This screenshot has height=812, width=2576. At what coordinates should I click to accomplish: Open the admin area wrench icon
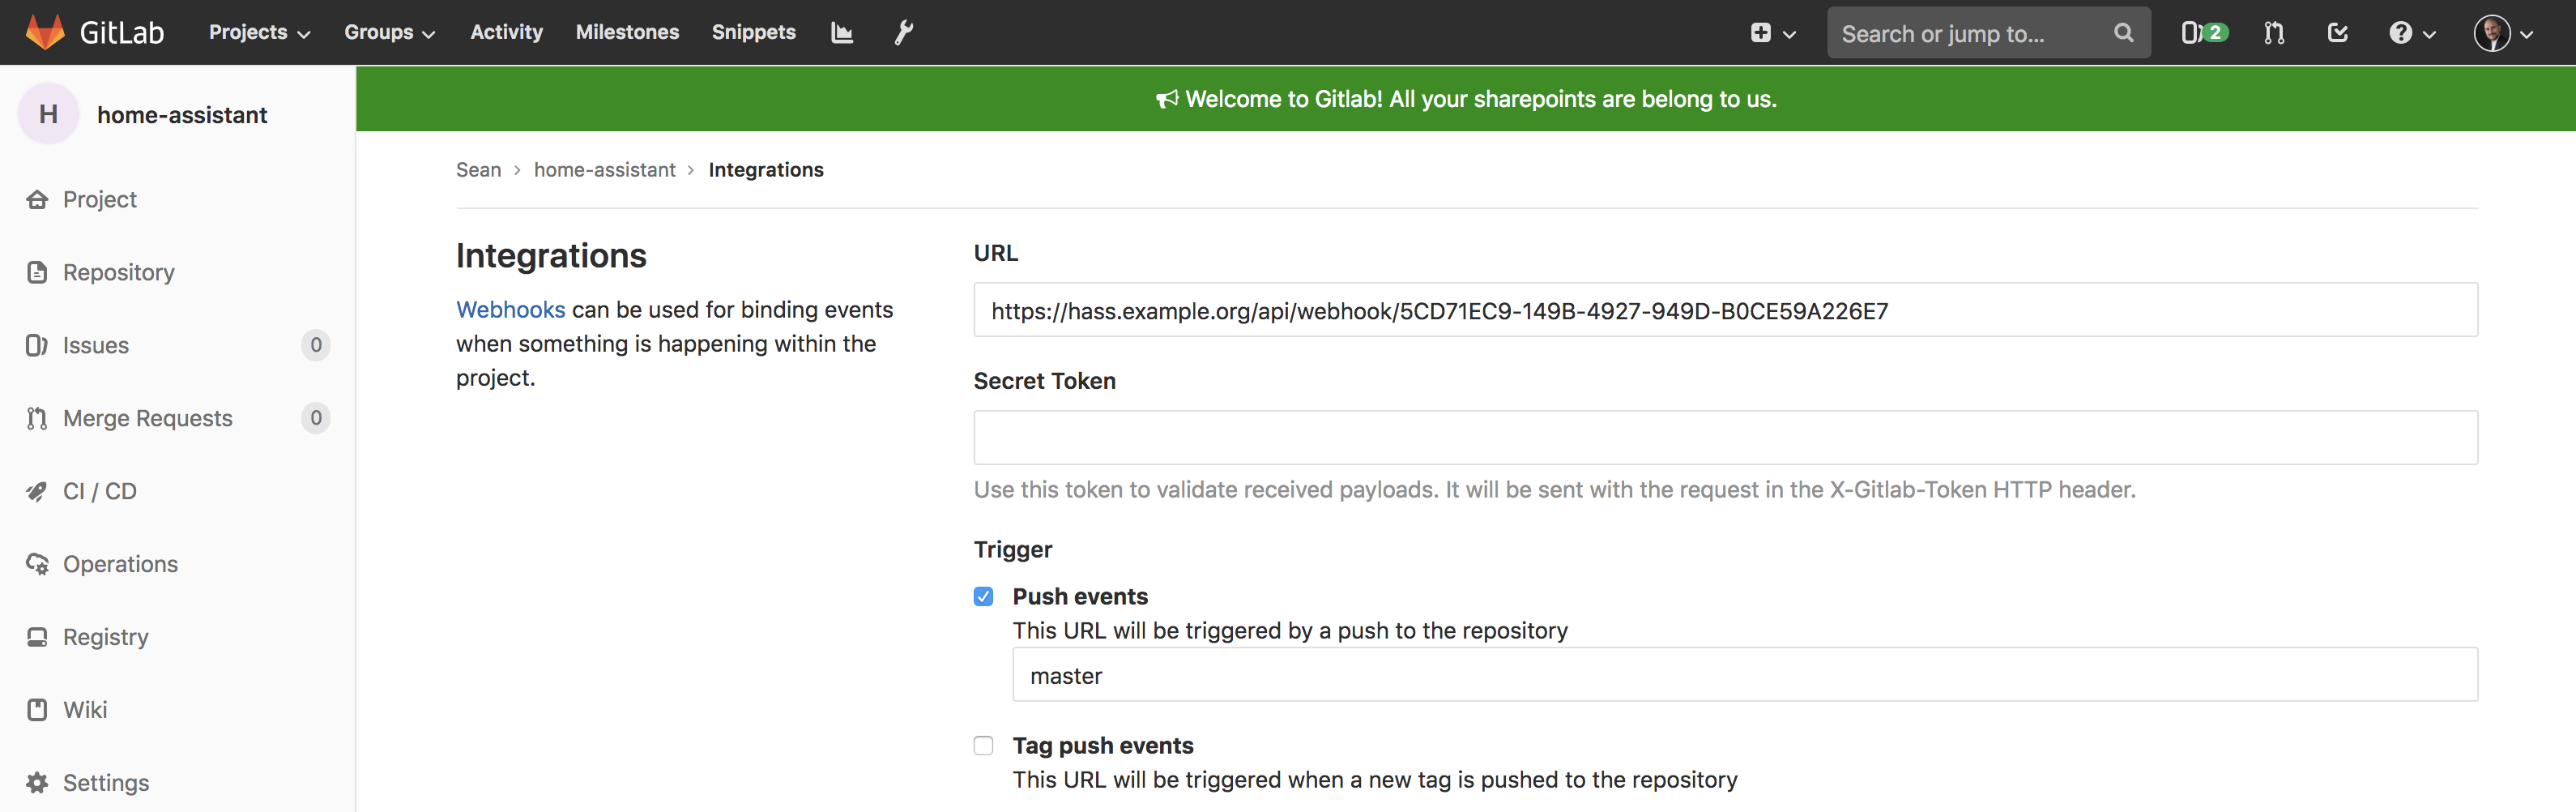pyautogui.click(x=903, y=33)
